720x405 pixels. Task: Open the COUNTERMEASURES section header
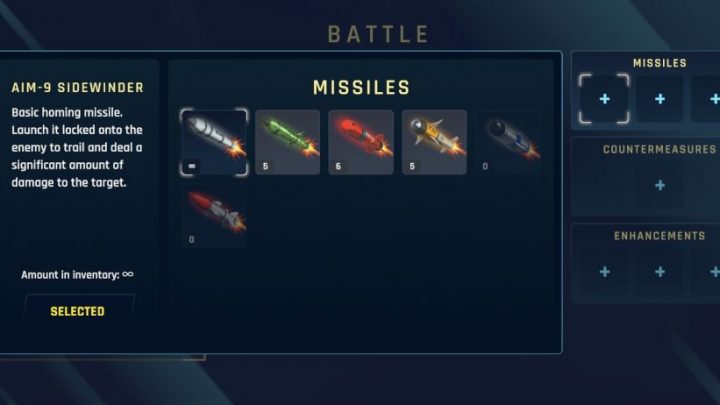(659, 149)
